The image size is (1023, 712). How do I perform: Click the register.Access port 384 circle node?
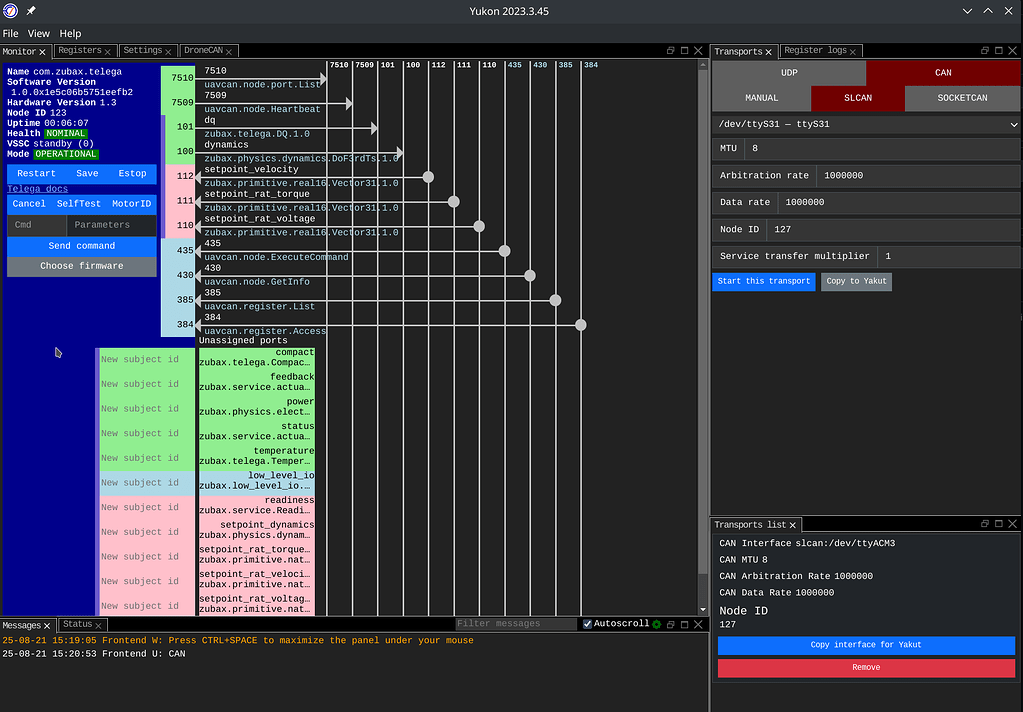coord(581,325)
